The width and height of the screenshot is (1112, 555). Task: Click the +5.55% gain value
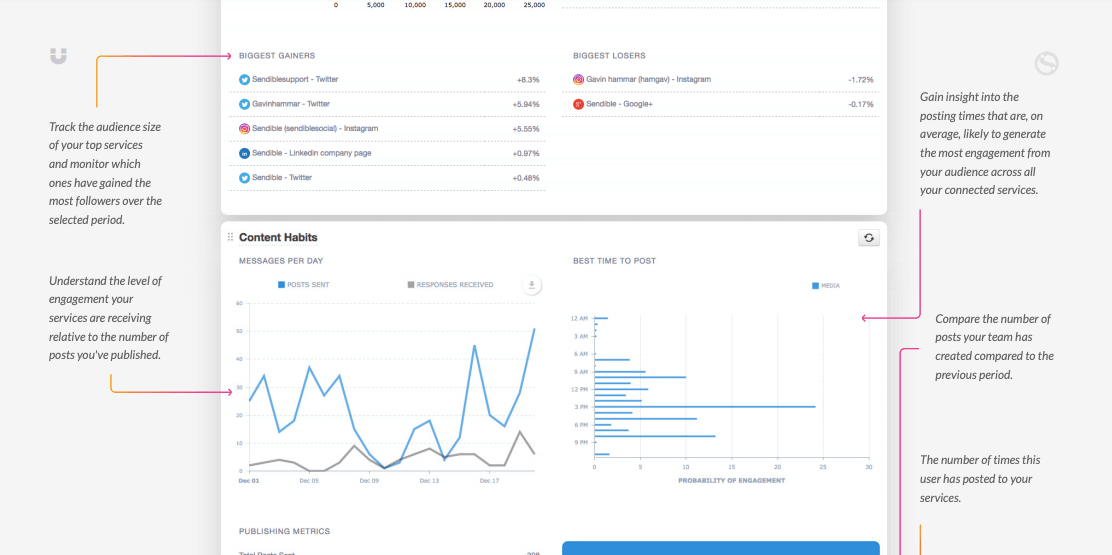coord(526,129)
